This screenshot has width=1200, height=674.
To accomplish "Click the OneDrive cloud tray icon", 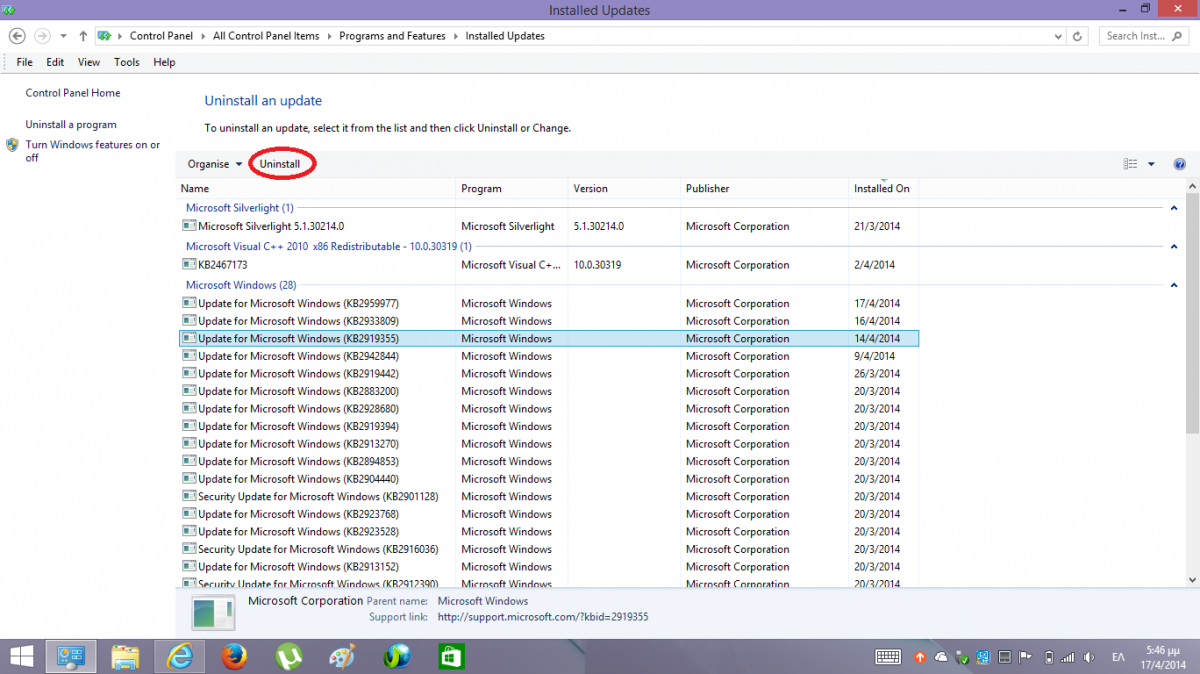I will click(x=940, y=657).
